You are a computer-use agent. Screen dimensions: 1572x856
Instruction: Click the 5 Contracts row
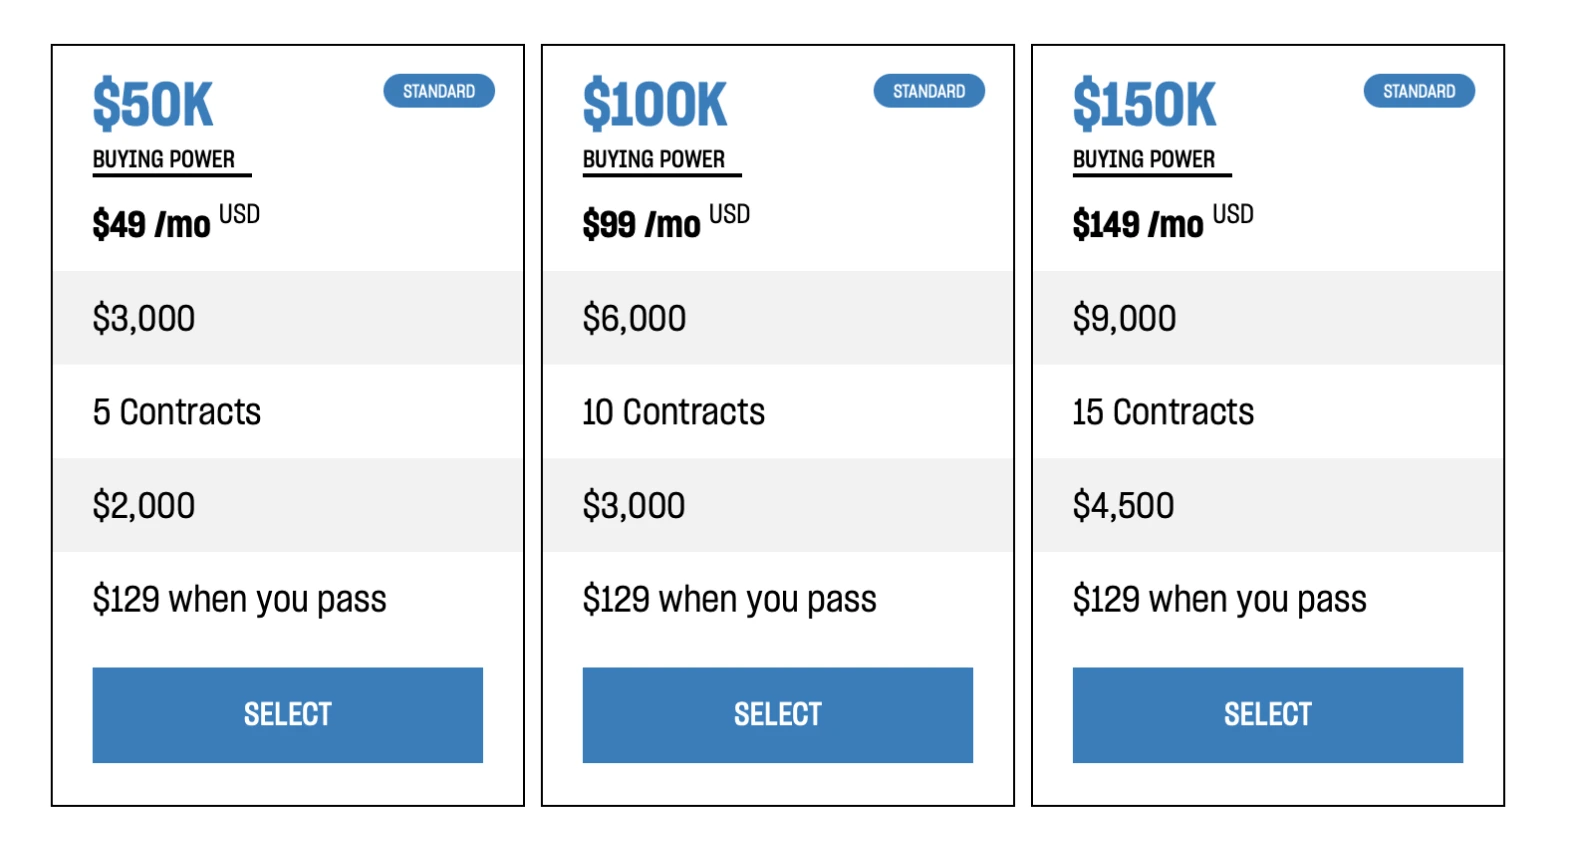pyautogui.click(x=177, y=412)
